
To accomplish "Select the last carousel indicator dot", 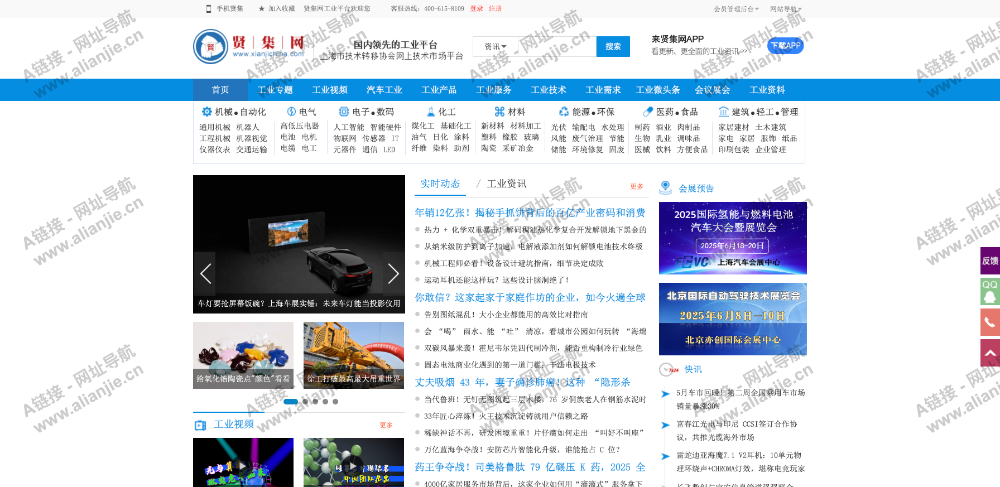I will tap(335, 402).
